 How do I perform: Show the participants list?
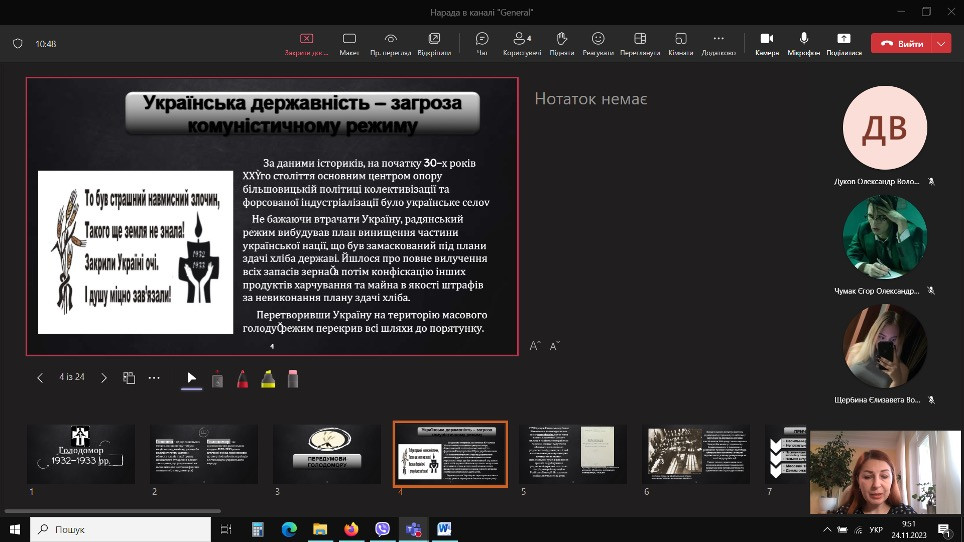[521, 42]
